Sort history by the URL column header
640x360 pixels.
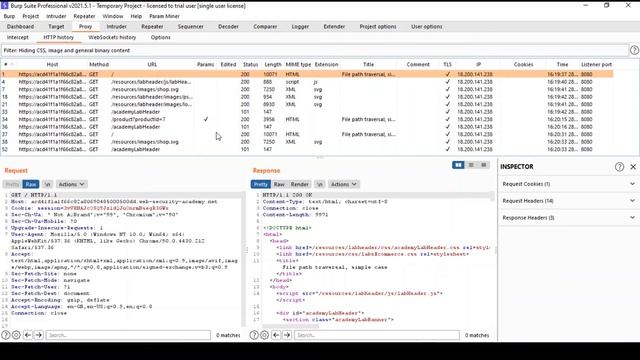point(152,64)
